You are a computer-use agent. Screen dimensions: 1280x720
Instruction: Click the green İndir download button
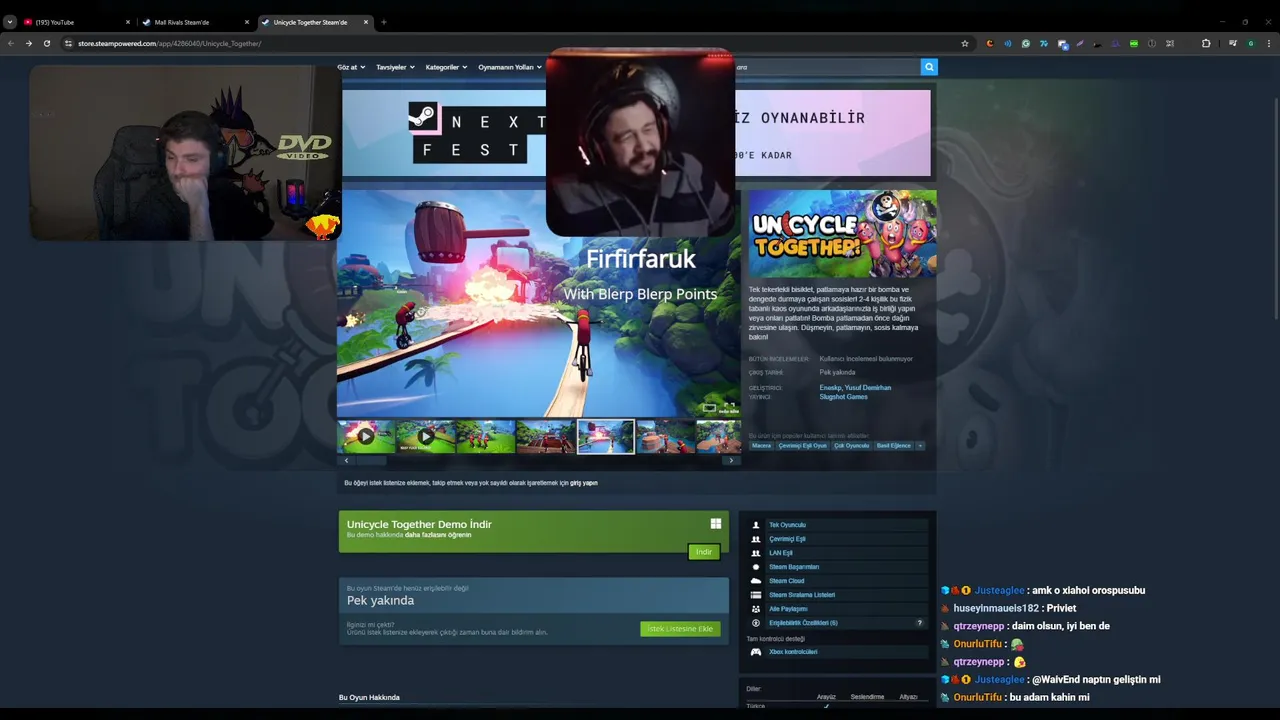704,552
